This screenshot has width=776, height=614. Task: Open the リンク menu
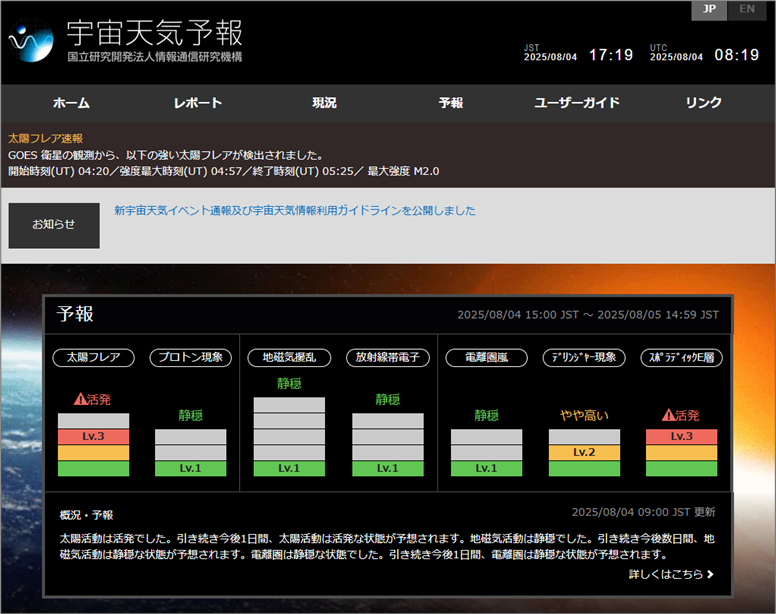(x=704, y=103)
